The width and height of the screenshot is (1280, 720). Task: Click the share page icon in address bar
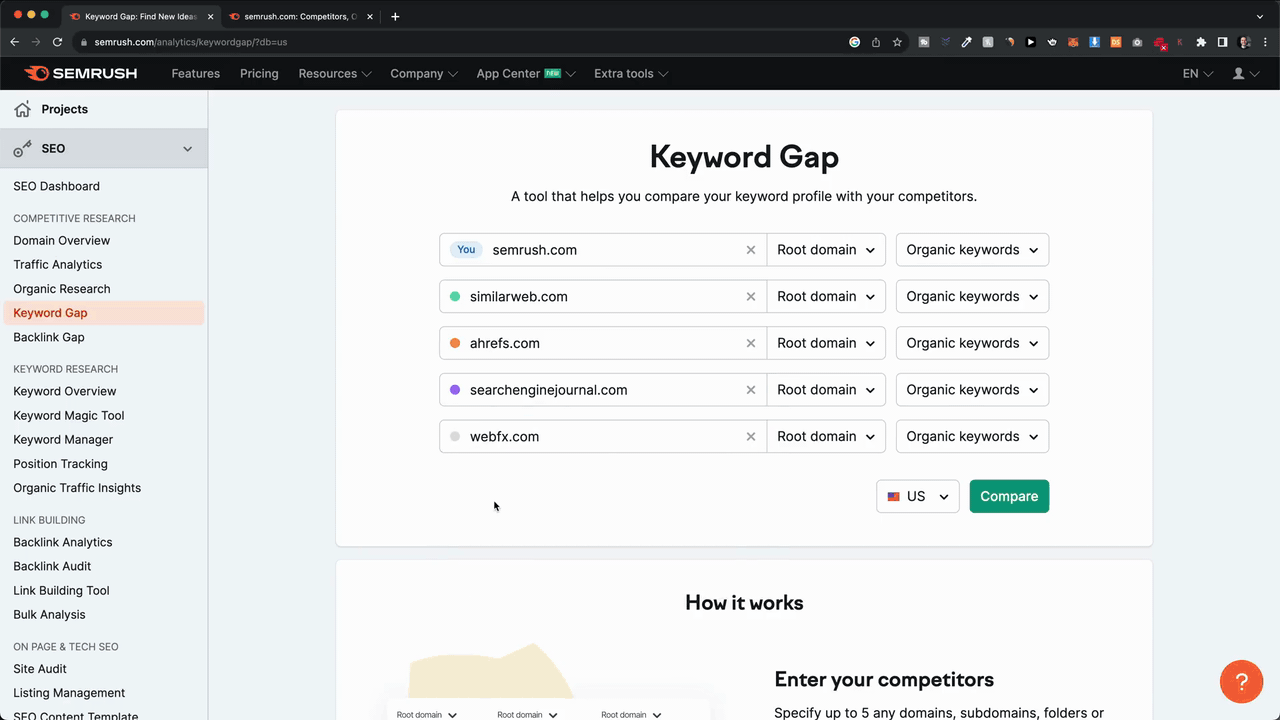click(876, 42)
